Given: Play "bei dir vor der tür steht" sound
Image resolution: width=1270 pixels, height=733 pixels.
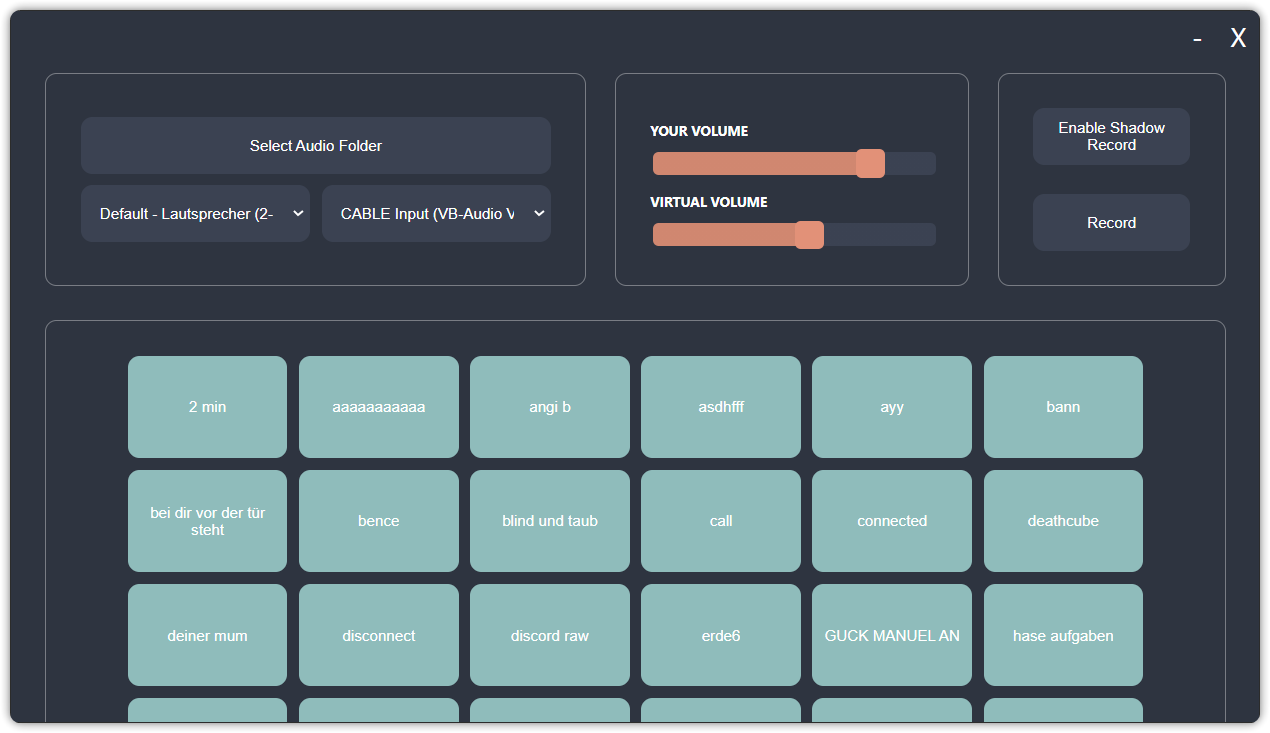Looking at the screenshot, I should pos(207,521).
